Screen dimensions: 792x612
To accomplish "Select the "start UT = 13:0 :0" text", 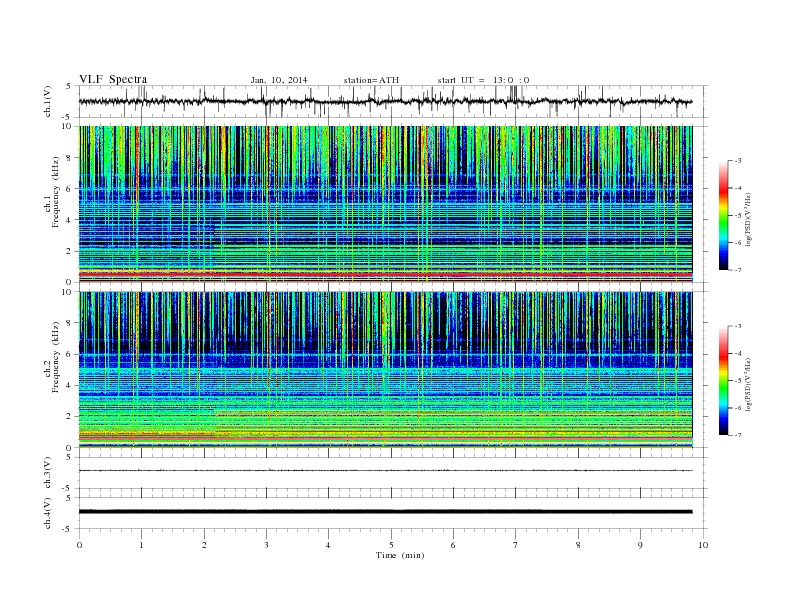I will tap(483, 80).
